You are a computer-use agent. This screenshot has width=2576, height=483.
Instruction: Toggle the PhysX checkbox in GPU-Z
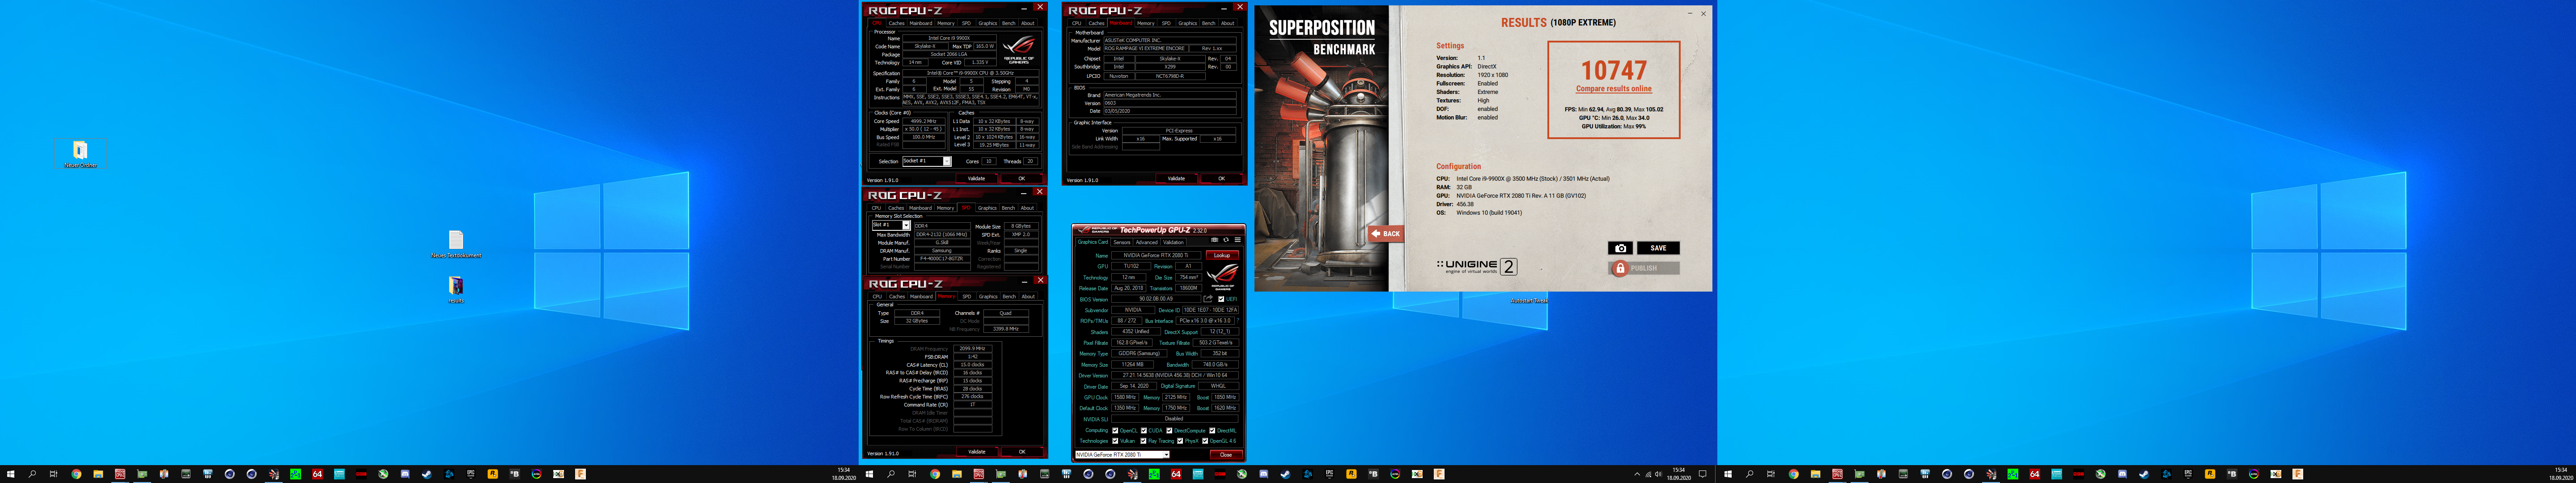[1180, 441]
